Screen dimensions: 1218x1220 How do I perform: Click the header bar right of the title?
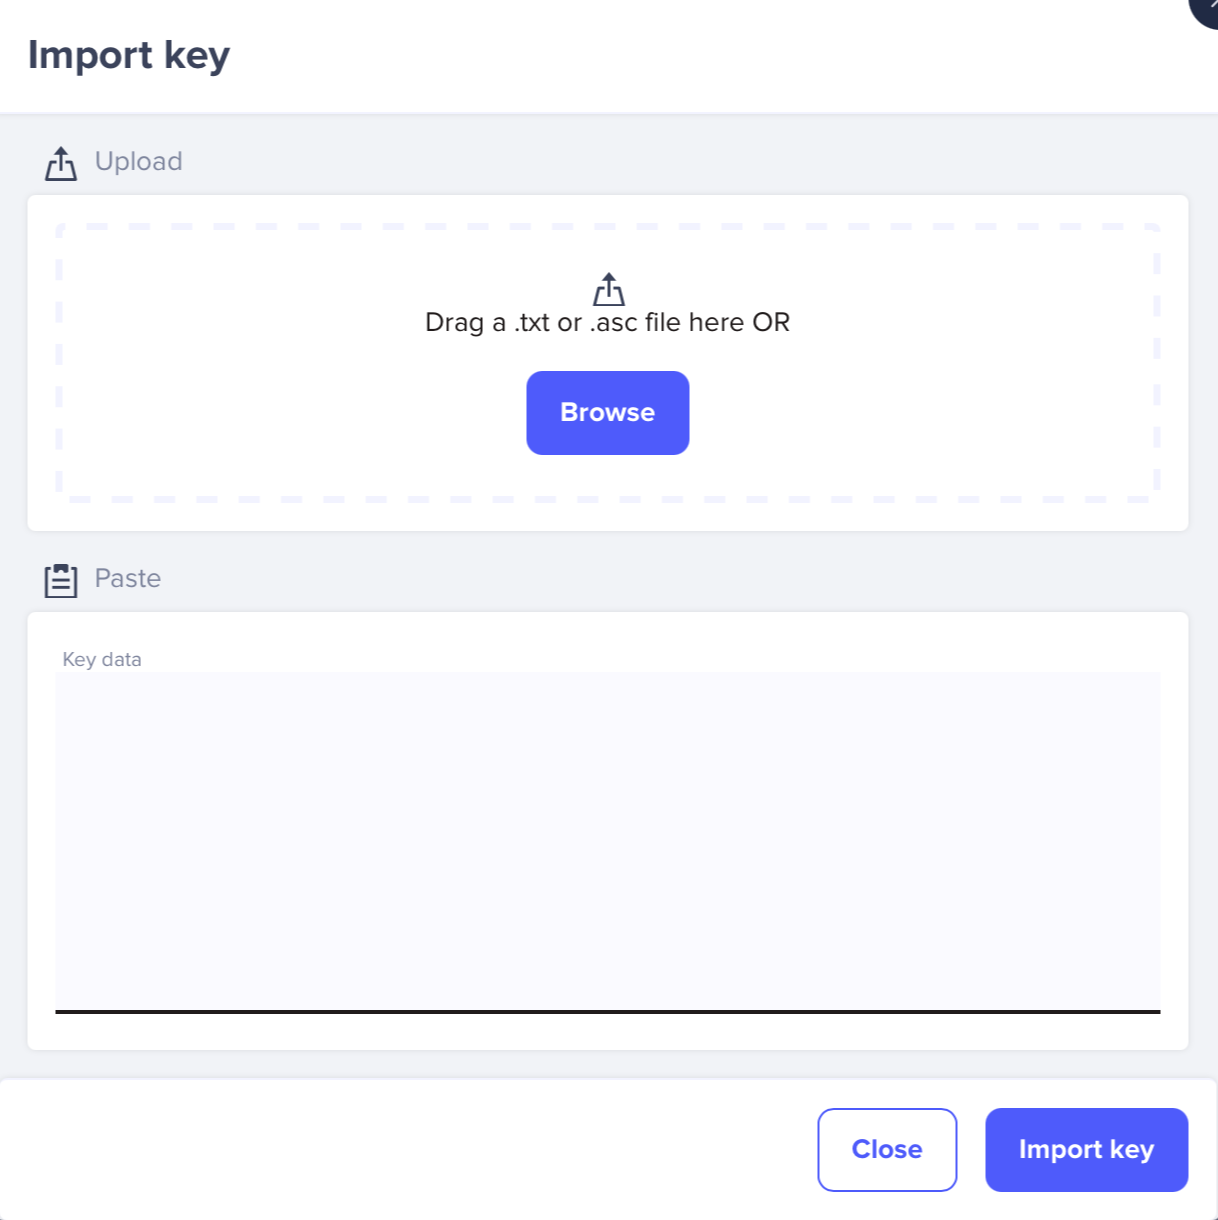coord(700,56)
